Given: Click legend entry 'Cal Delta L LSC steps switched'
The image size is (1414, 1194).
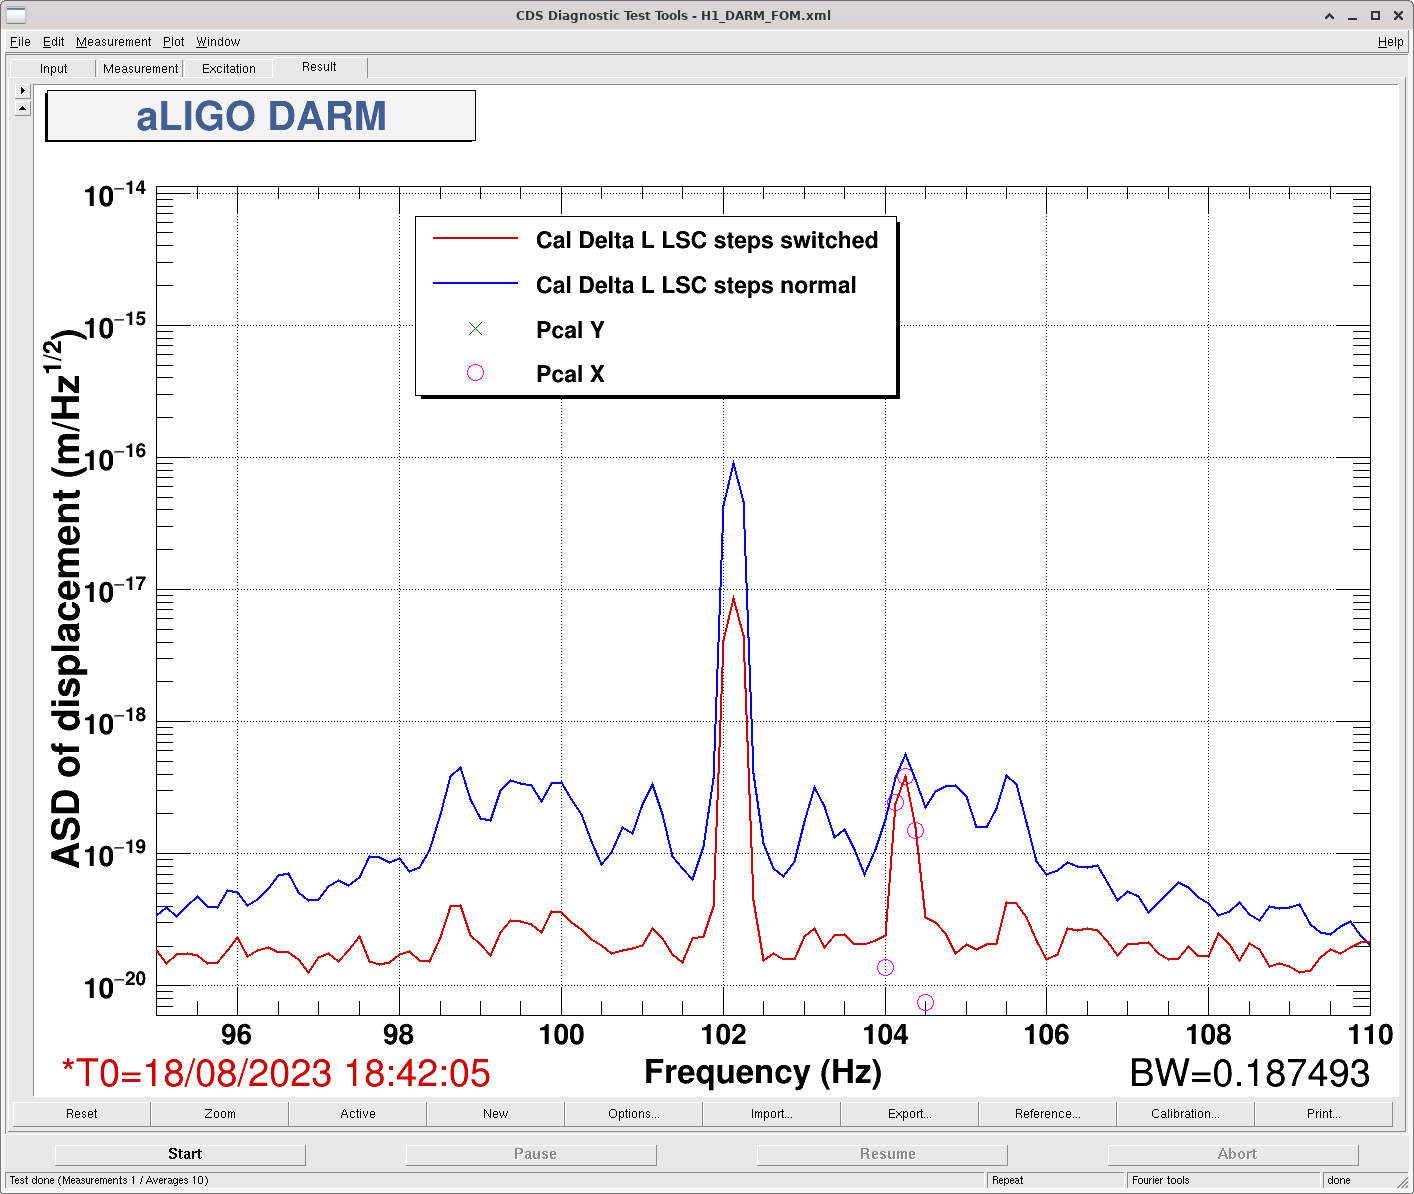Looking at the screenshot, I should click(707, 241).
